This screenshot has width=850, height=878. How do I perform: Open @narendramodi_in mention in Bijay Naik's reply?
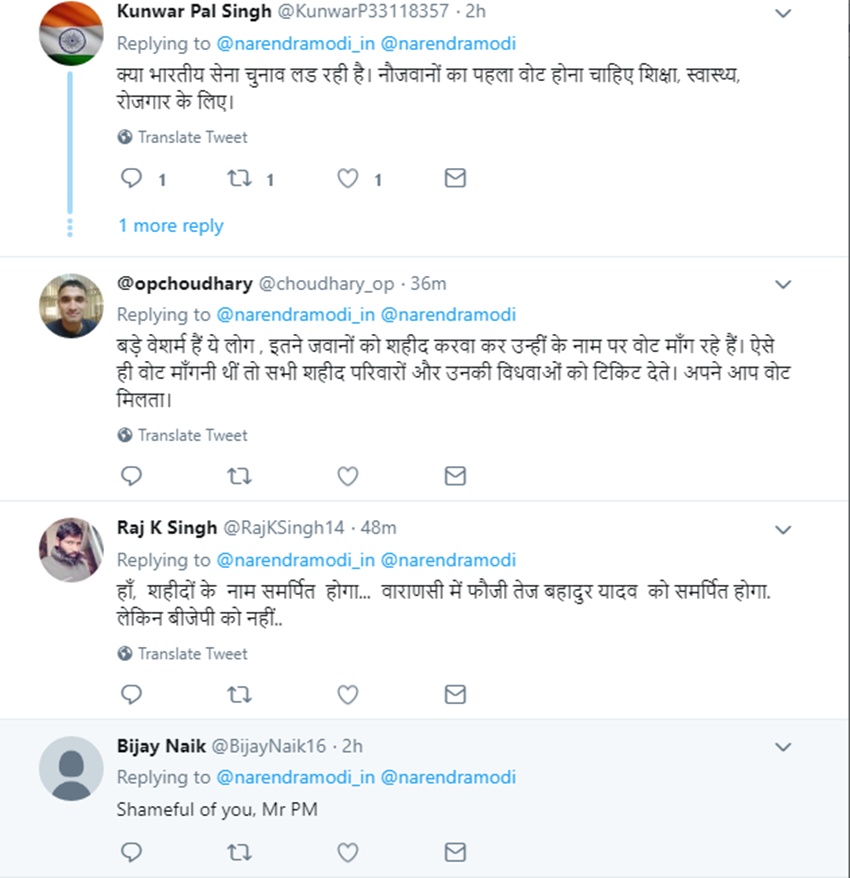pos(294,777)
